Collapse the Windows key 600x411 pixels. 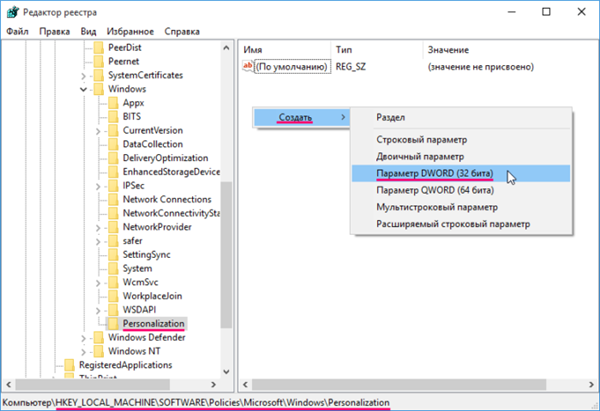tap(83, 89)
